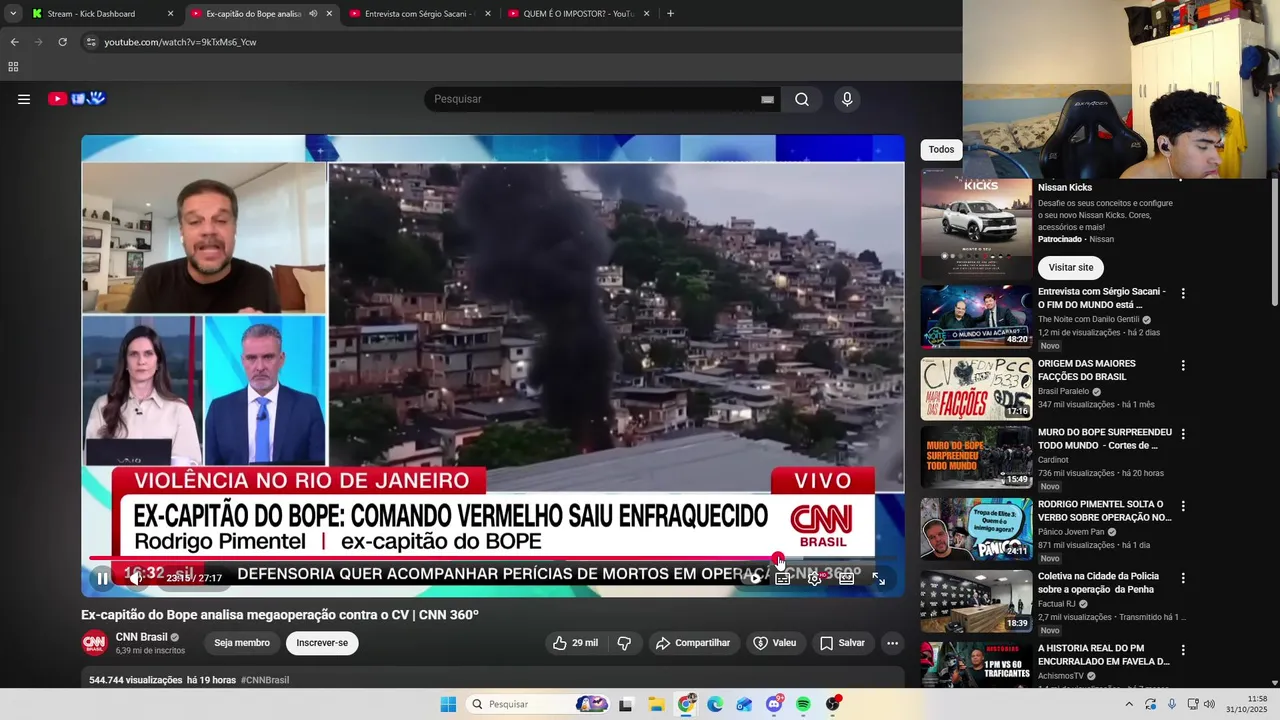Click the taskbar Pesquisar search box
The width and height of the screenshot is (1280, 720).
[x=538, y=704]
